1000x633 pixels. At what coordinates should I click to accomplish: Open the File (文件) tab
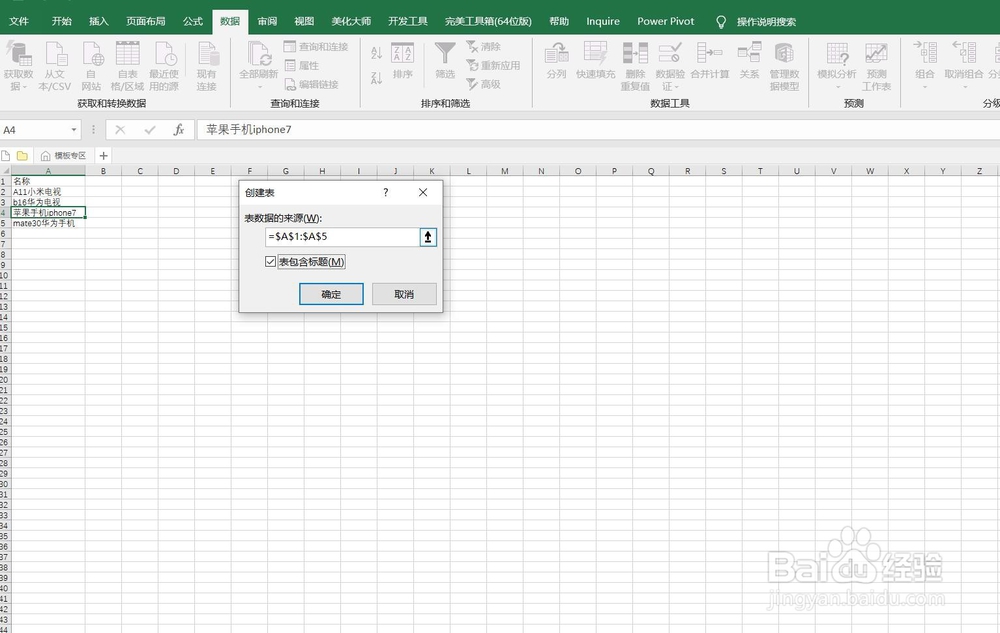point(18,21)
